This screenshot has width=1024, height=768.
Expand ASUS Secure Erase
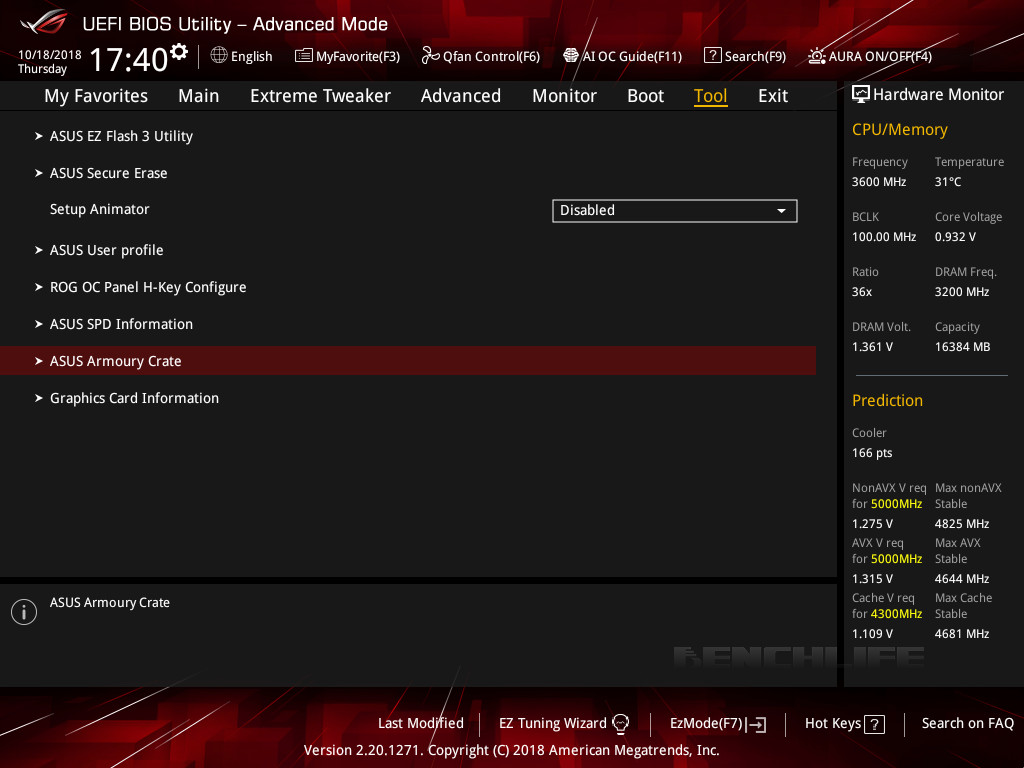click(108, 173)
